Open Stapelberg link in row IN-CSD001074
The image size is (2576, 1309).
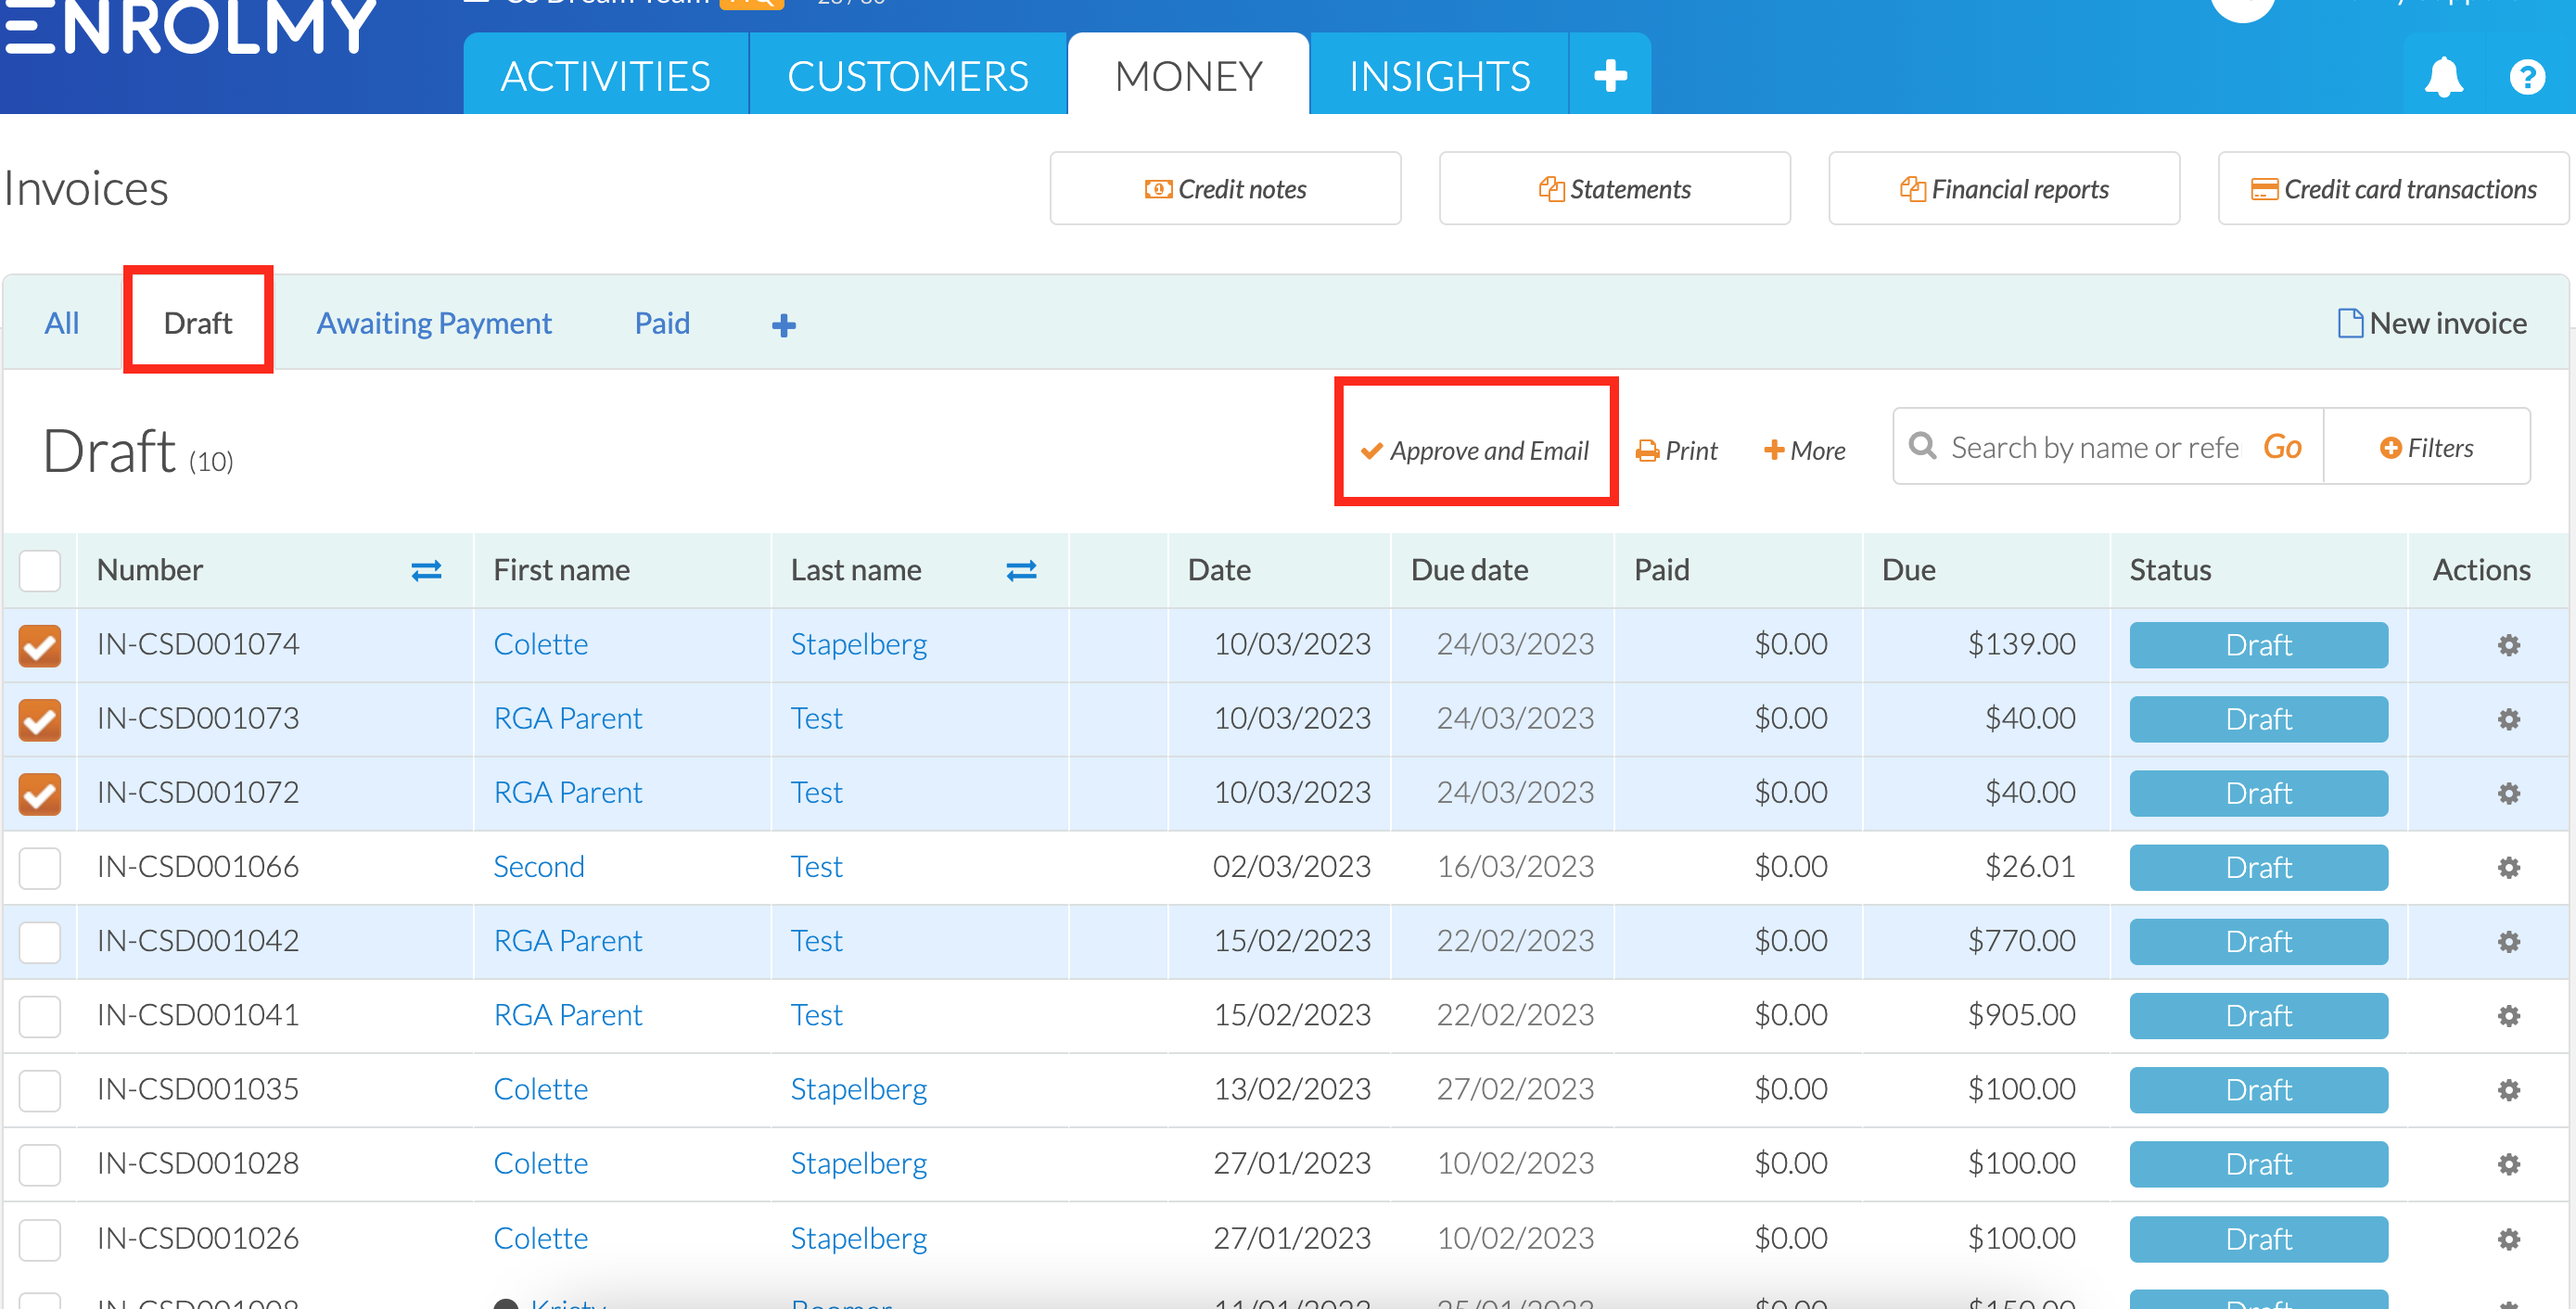tap(859, 645)
